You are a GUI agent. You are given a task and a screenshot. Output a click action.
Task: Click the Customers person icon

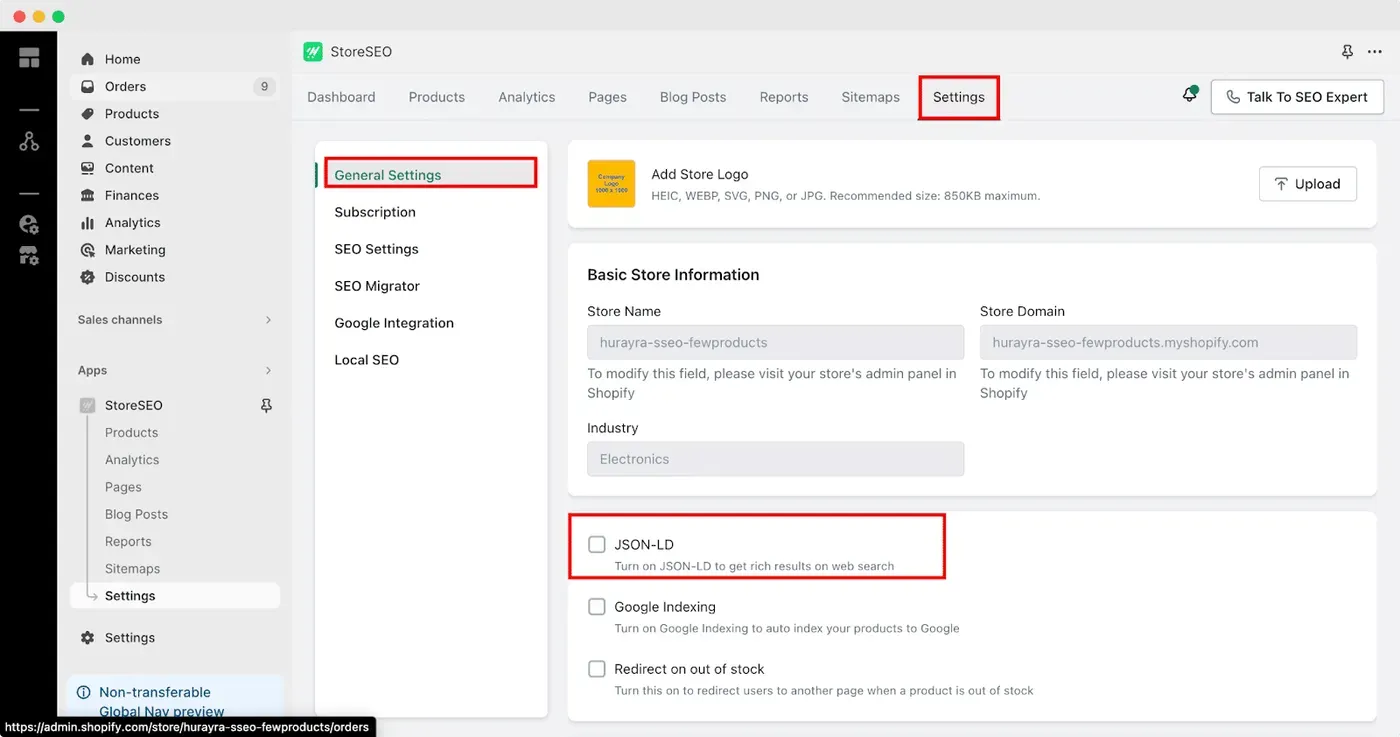(x=88, y=141)
